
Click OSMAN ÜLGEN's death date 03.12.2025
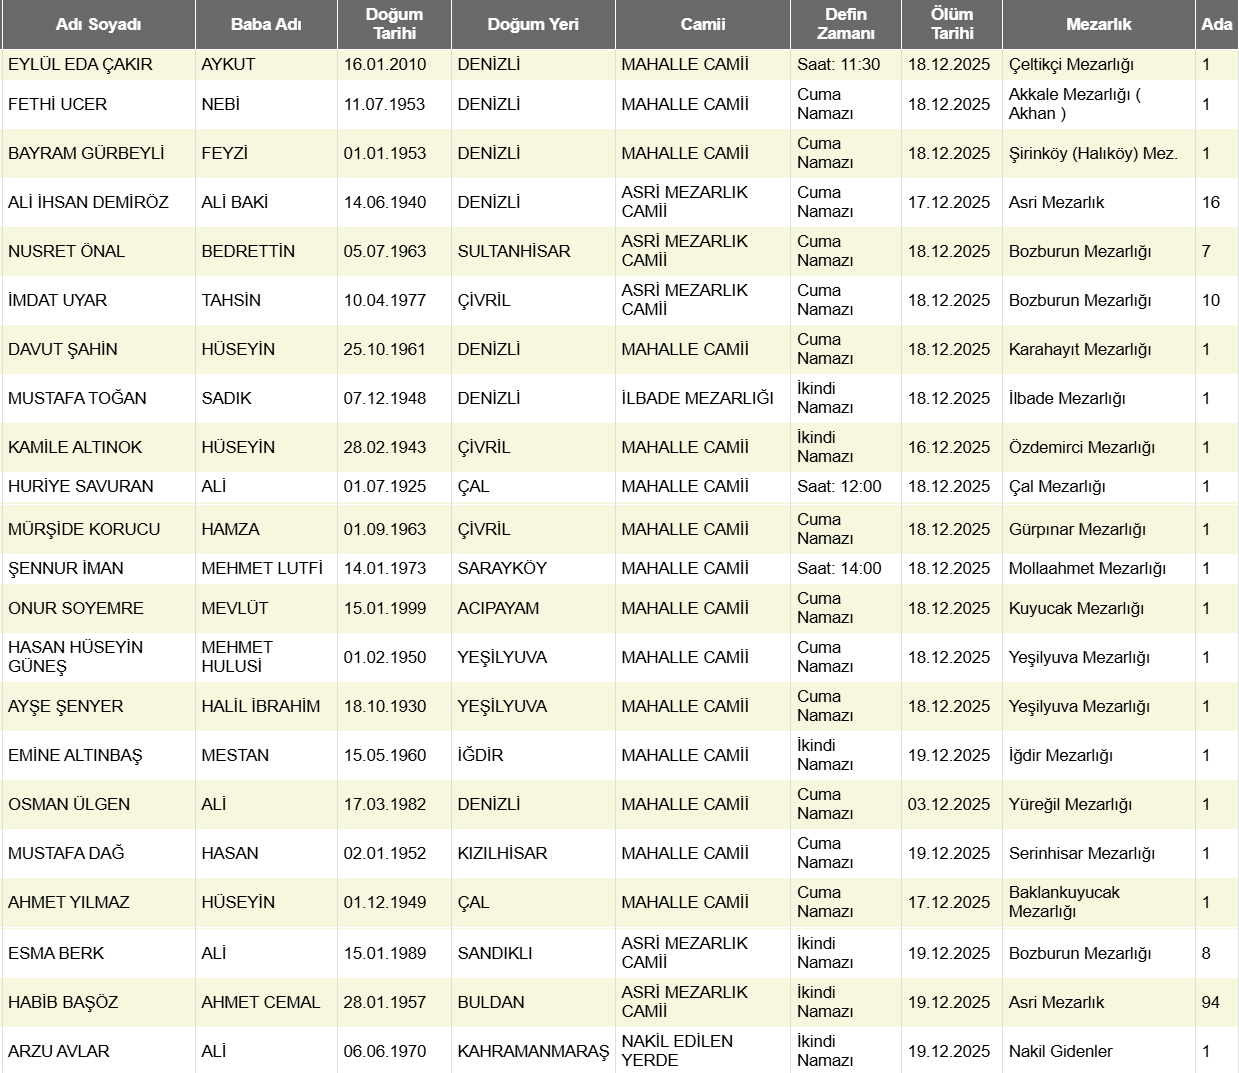949,804
